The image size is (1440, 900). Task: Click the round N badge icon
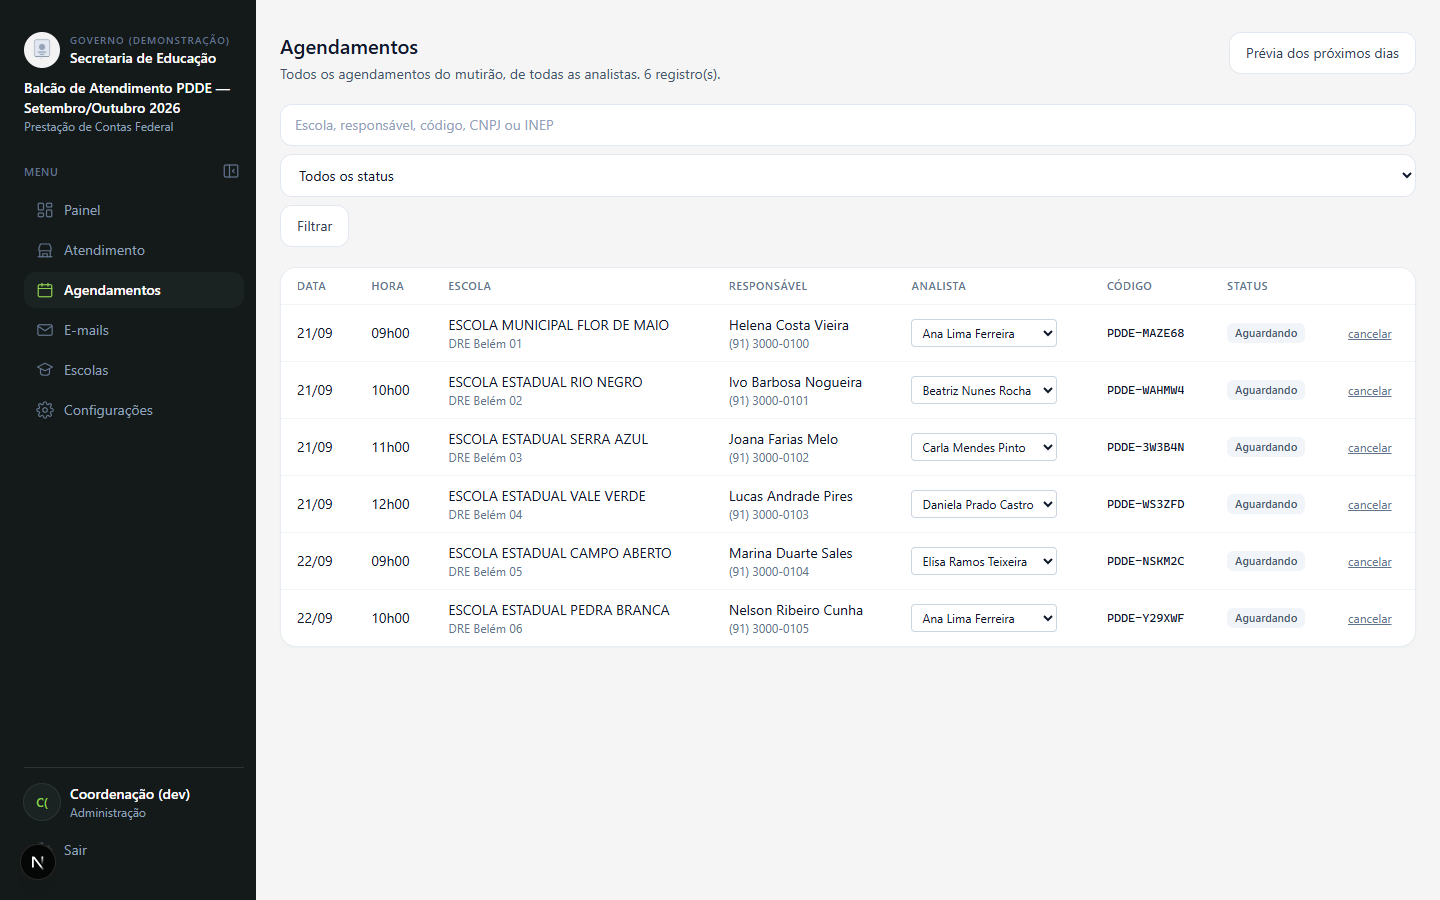click(x=38, y=861)
